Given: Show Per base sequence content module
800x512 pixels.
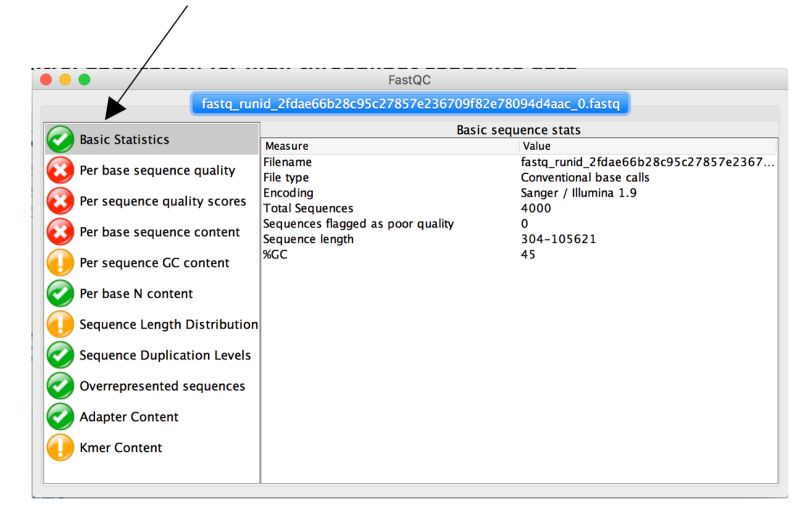Looking at the screenshot, I should click(152, 232).
